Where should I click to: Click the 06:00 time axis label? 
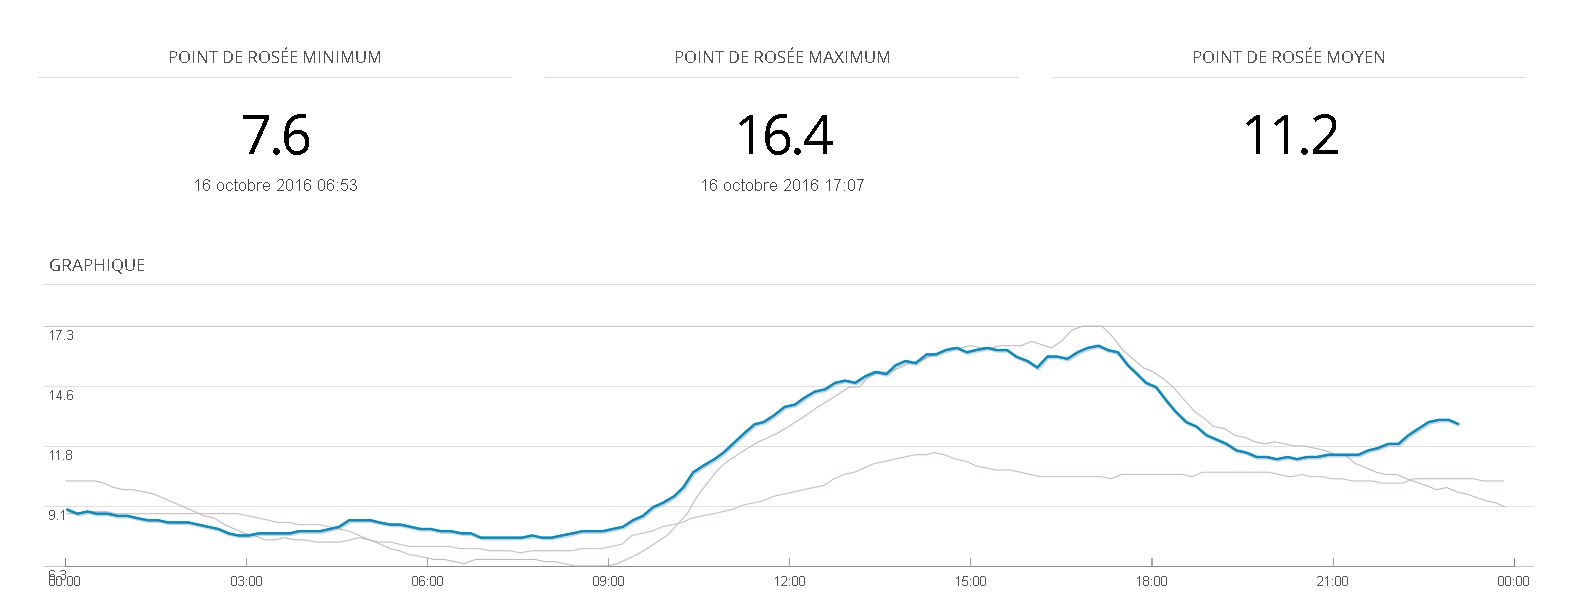(427, 581)
